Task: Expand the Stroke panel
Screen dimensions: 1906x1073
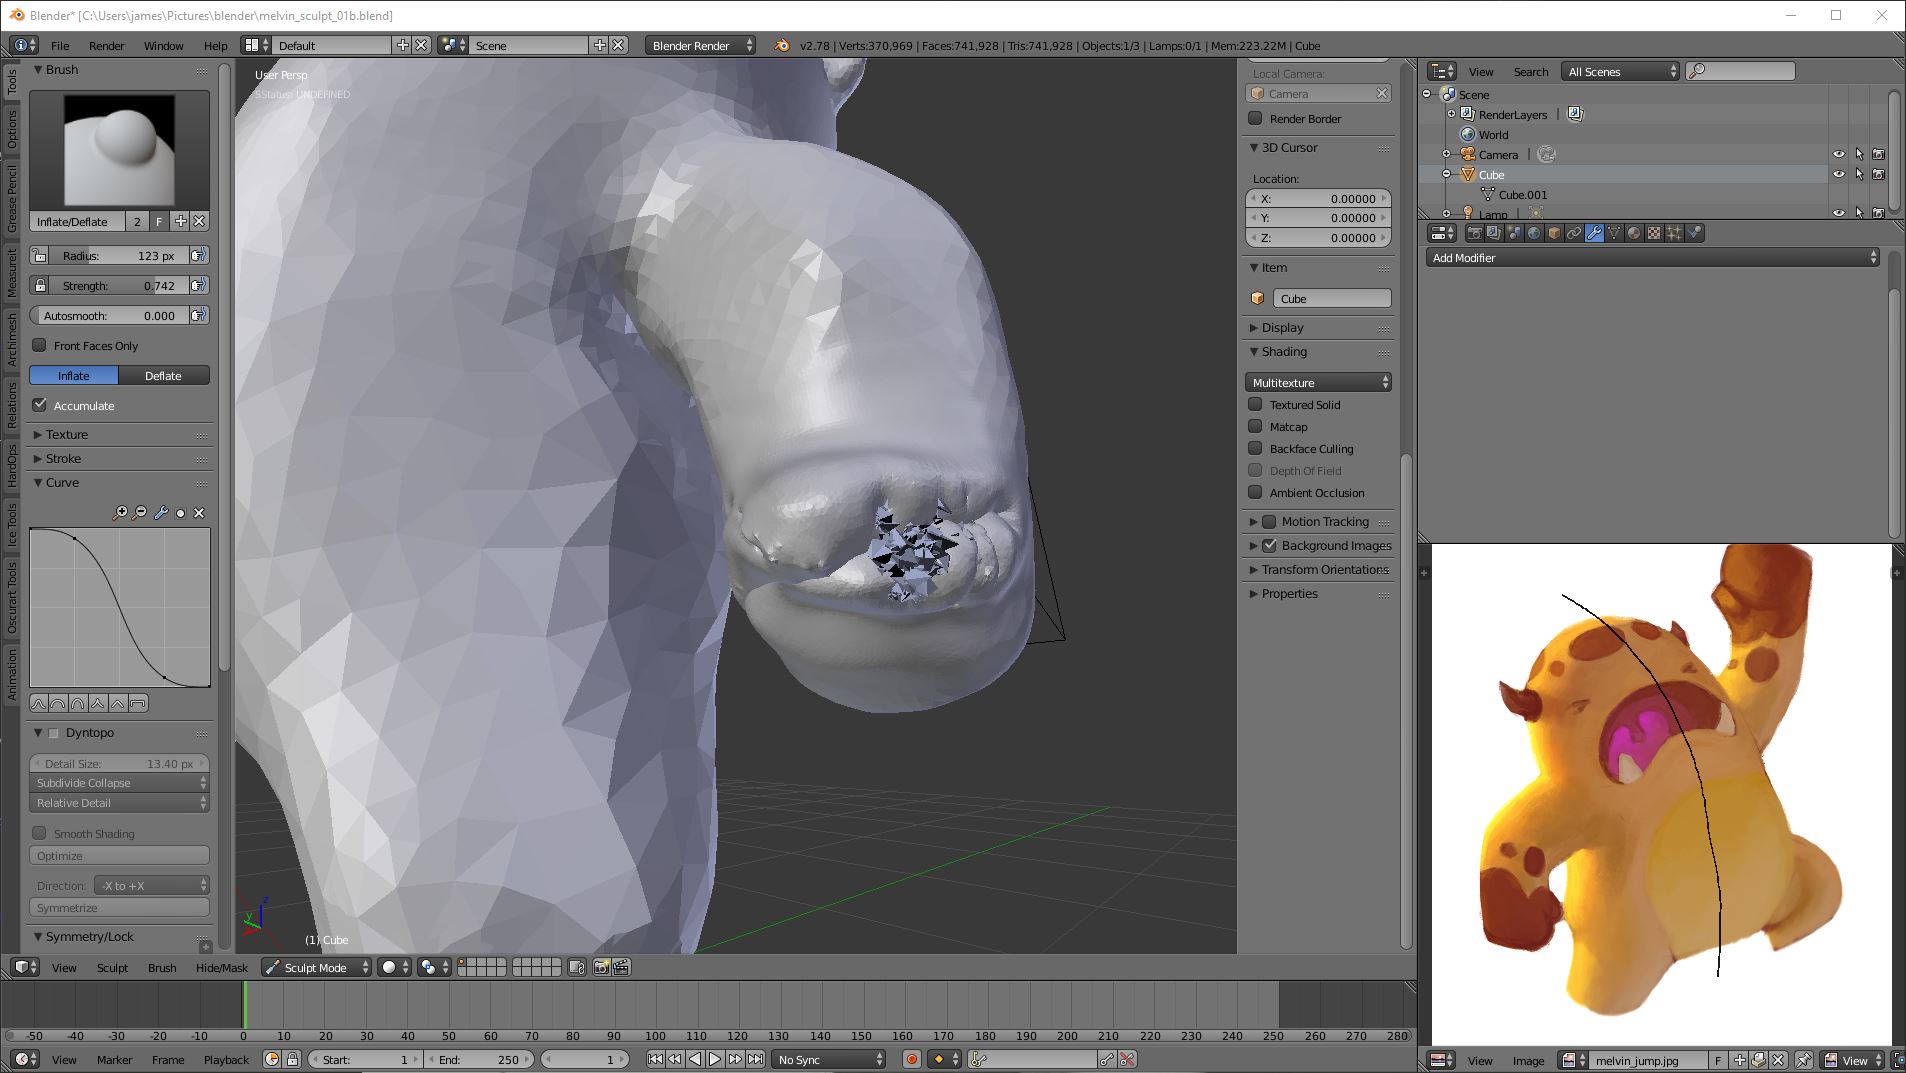Action: 63,458
